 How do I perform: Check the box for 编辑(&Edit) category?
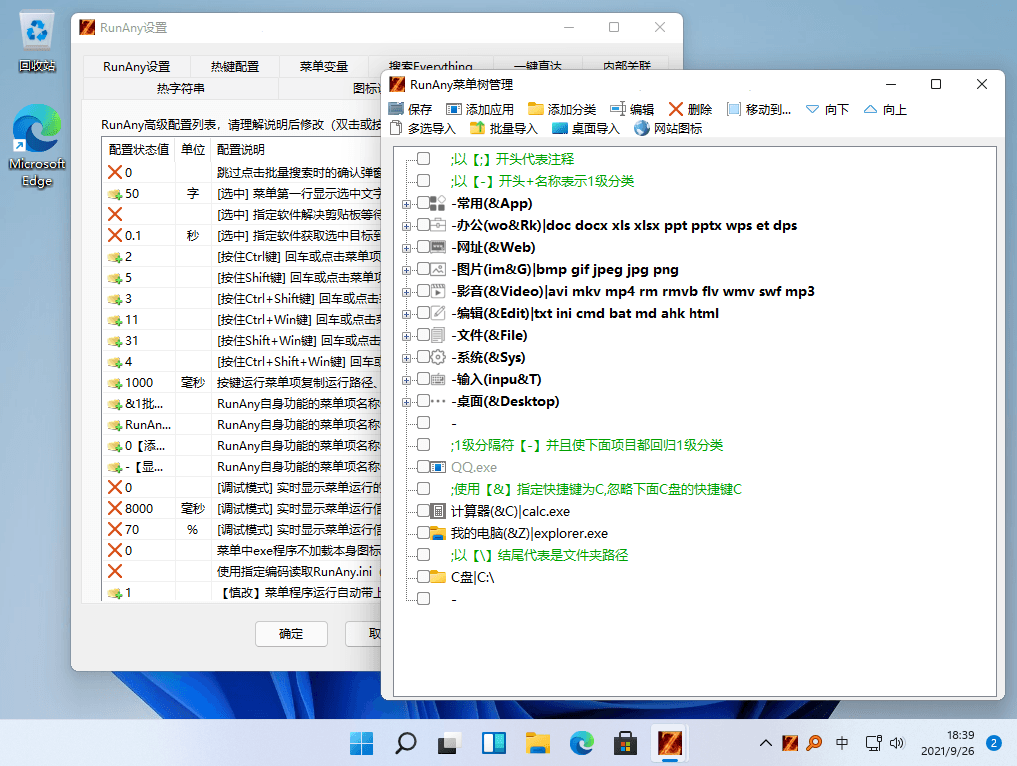tap(424, 313)
